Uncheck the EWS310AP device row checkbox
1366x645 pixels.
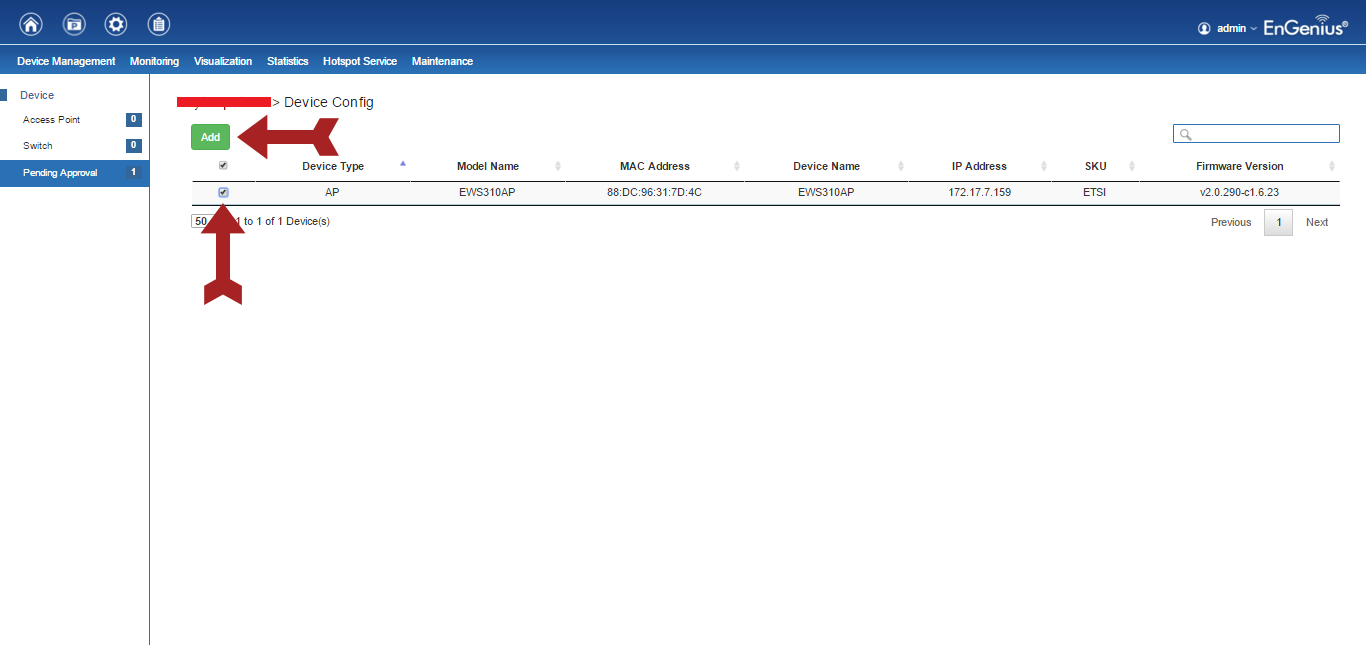(x=223, y=192)
